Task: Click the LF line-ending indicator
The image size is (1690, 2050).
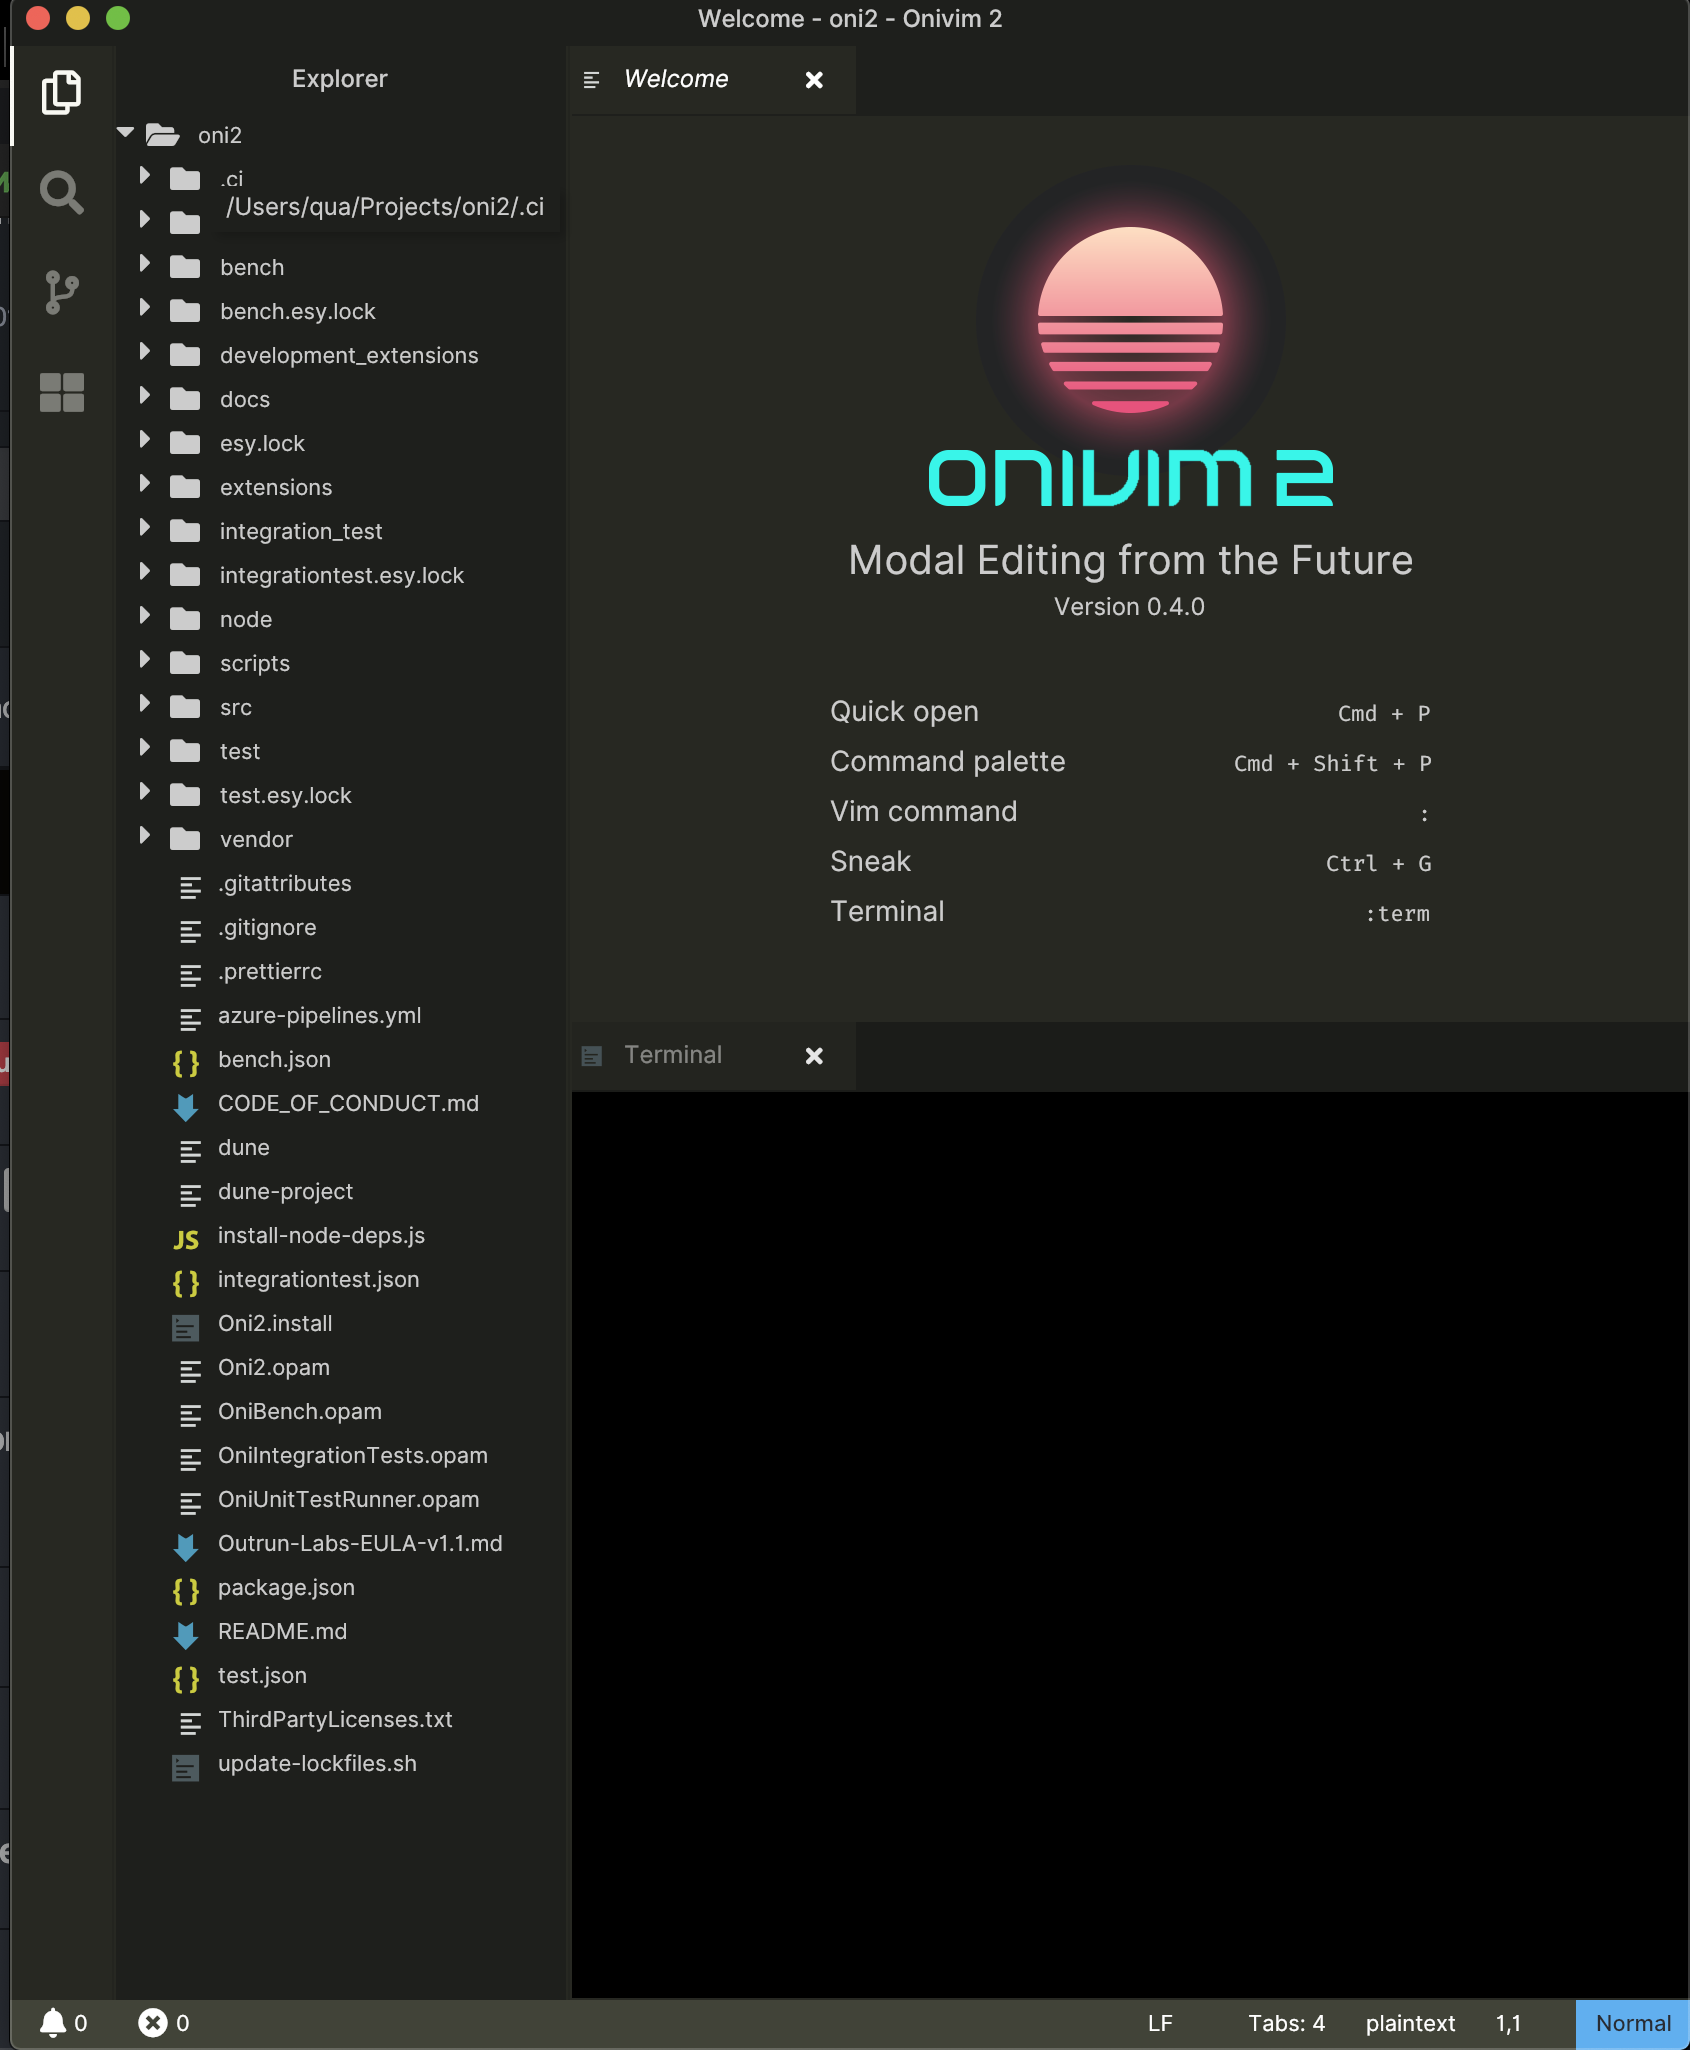Action: coord(1160,2023)
